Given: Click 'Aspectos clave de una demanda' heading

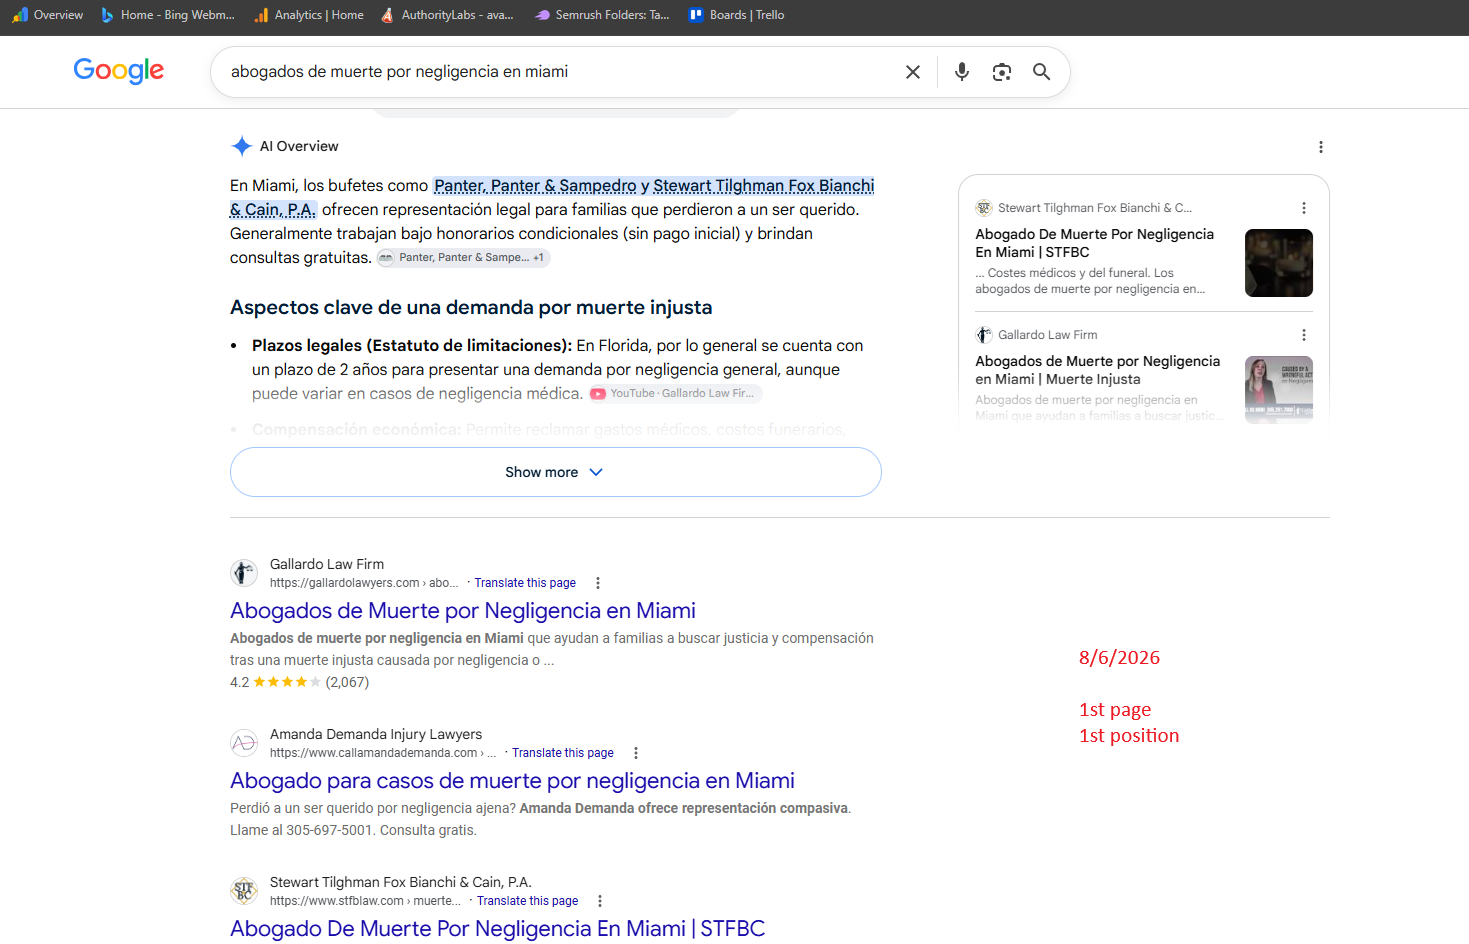Looking at the screenshot, I should pos(471,308).
